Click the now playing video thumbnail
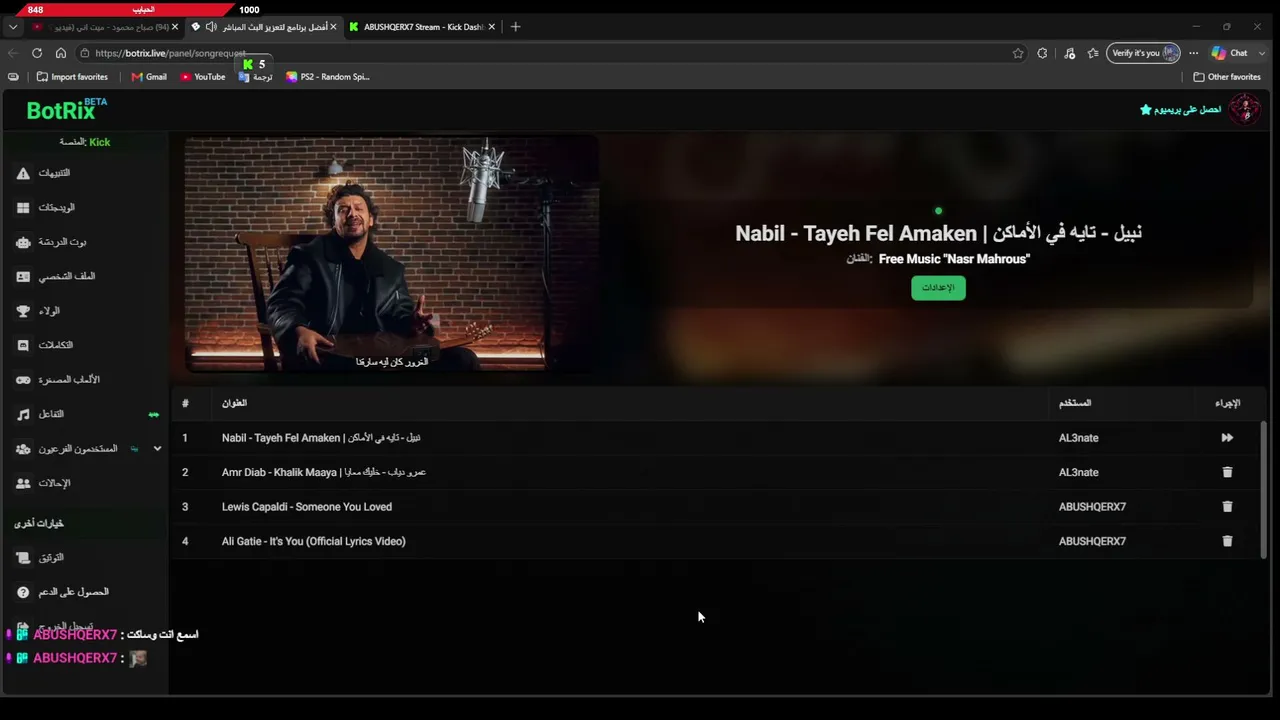1280x720 pixels. click(391, 254)
